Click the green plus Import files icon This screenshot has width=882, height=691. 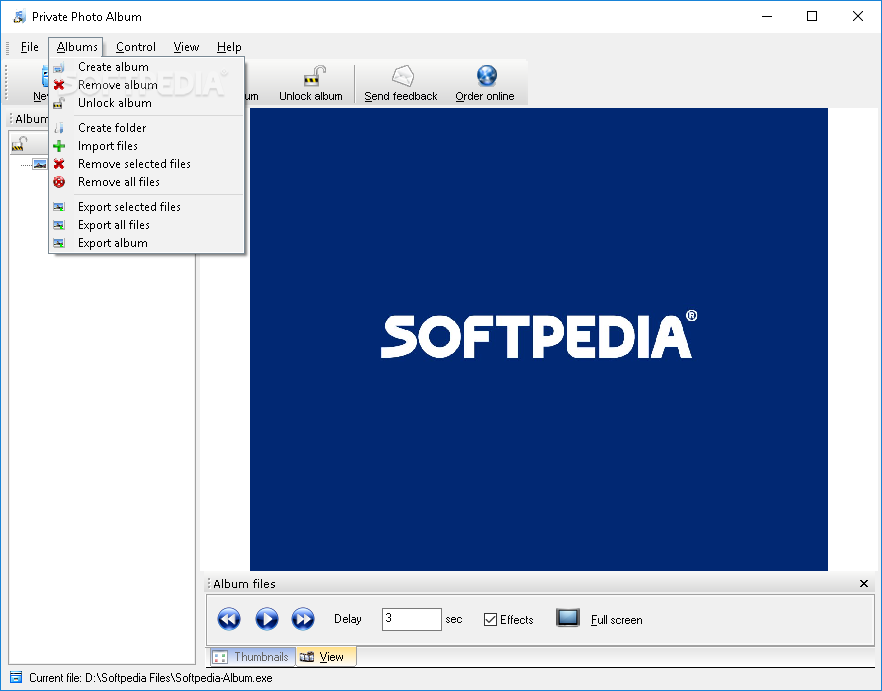tap(59, 146)
